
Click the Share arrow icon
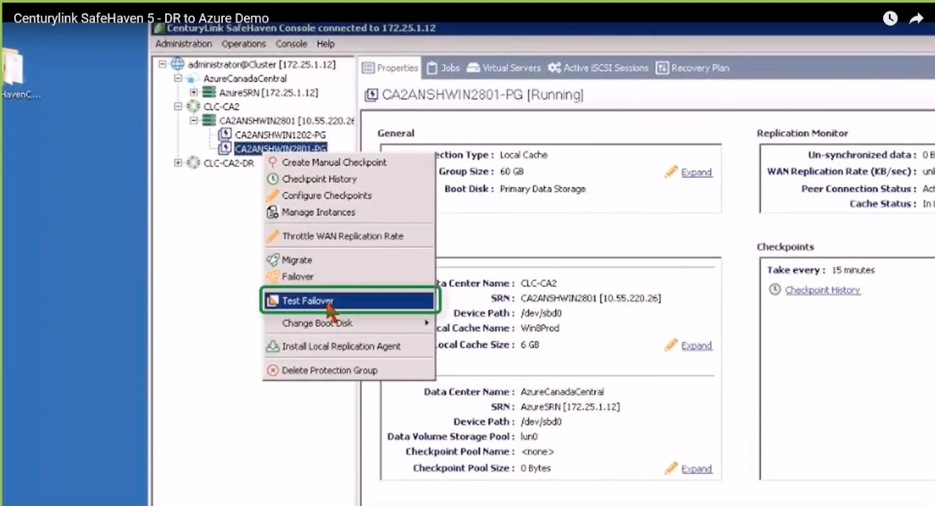(x=916, y=18)
